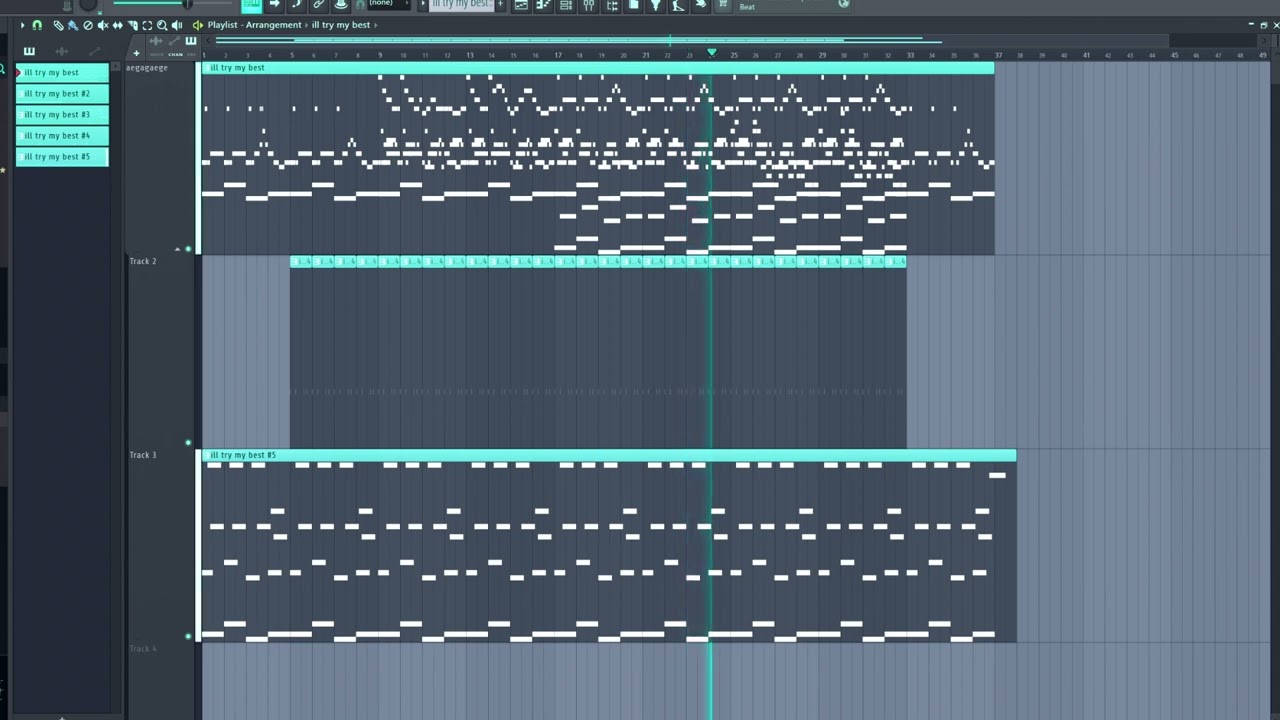Select the Slip tool
The image size is (1280, 720).
[x=118, y=25]
